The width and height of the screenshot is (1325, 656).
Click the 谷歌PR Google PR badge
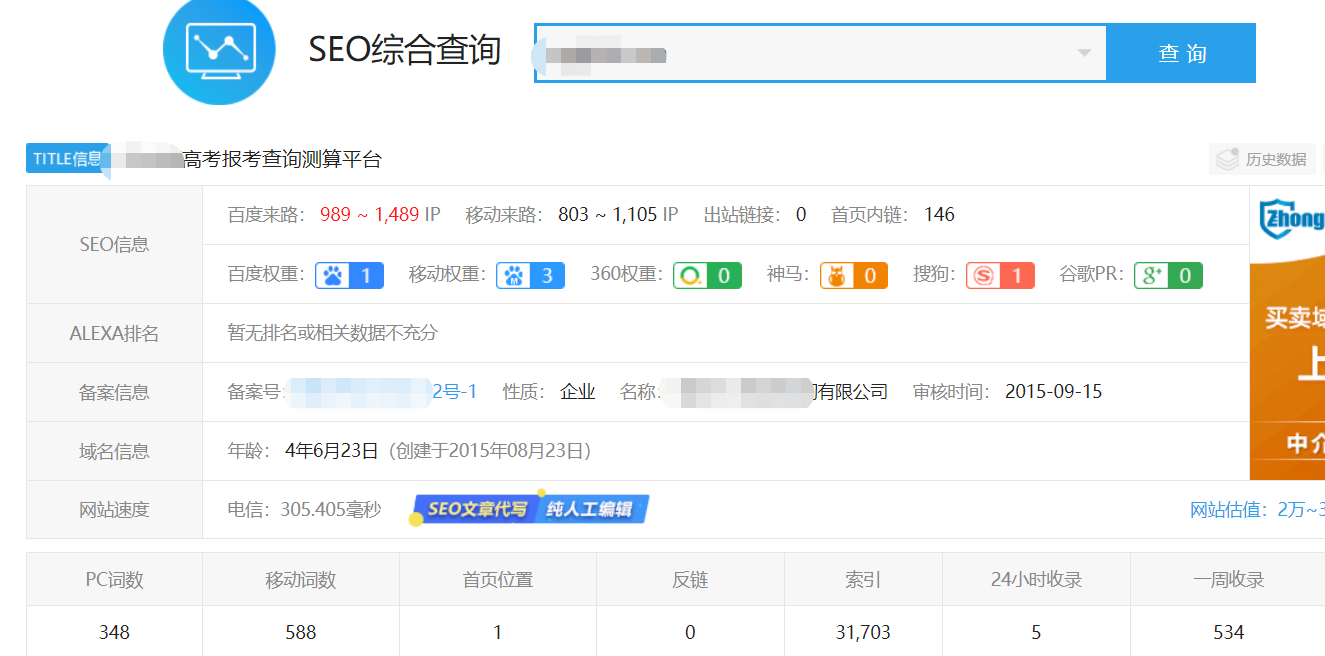1167,275
